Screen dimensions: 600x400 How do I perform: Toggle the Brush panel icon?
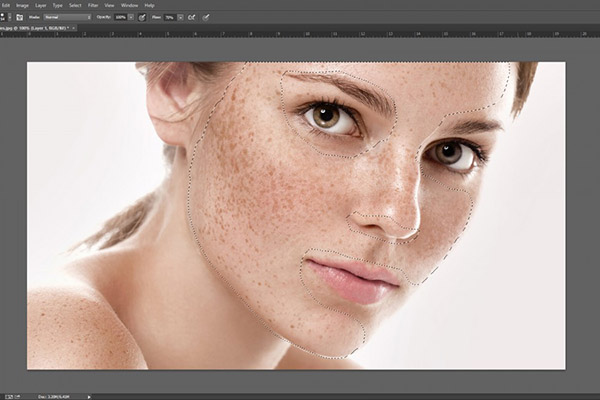coord(19,17)
